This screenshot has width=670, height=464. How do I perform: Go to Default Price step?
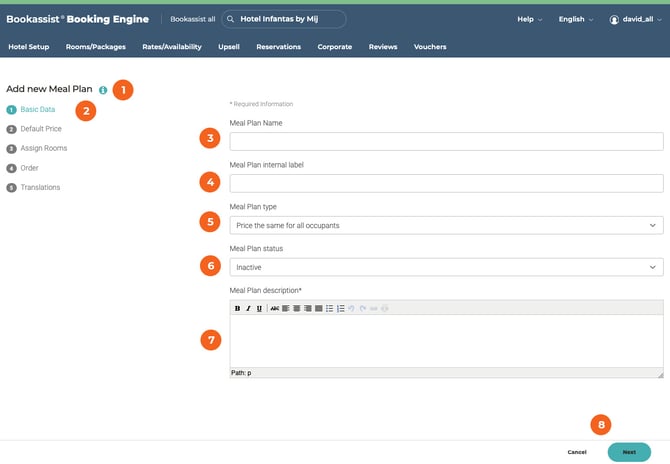[x=41, y=129]
